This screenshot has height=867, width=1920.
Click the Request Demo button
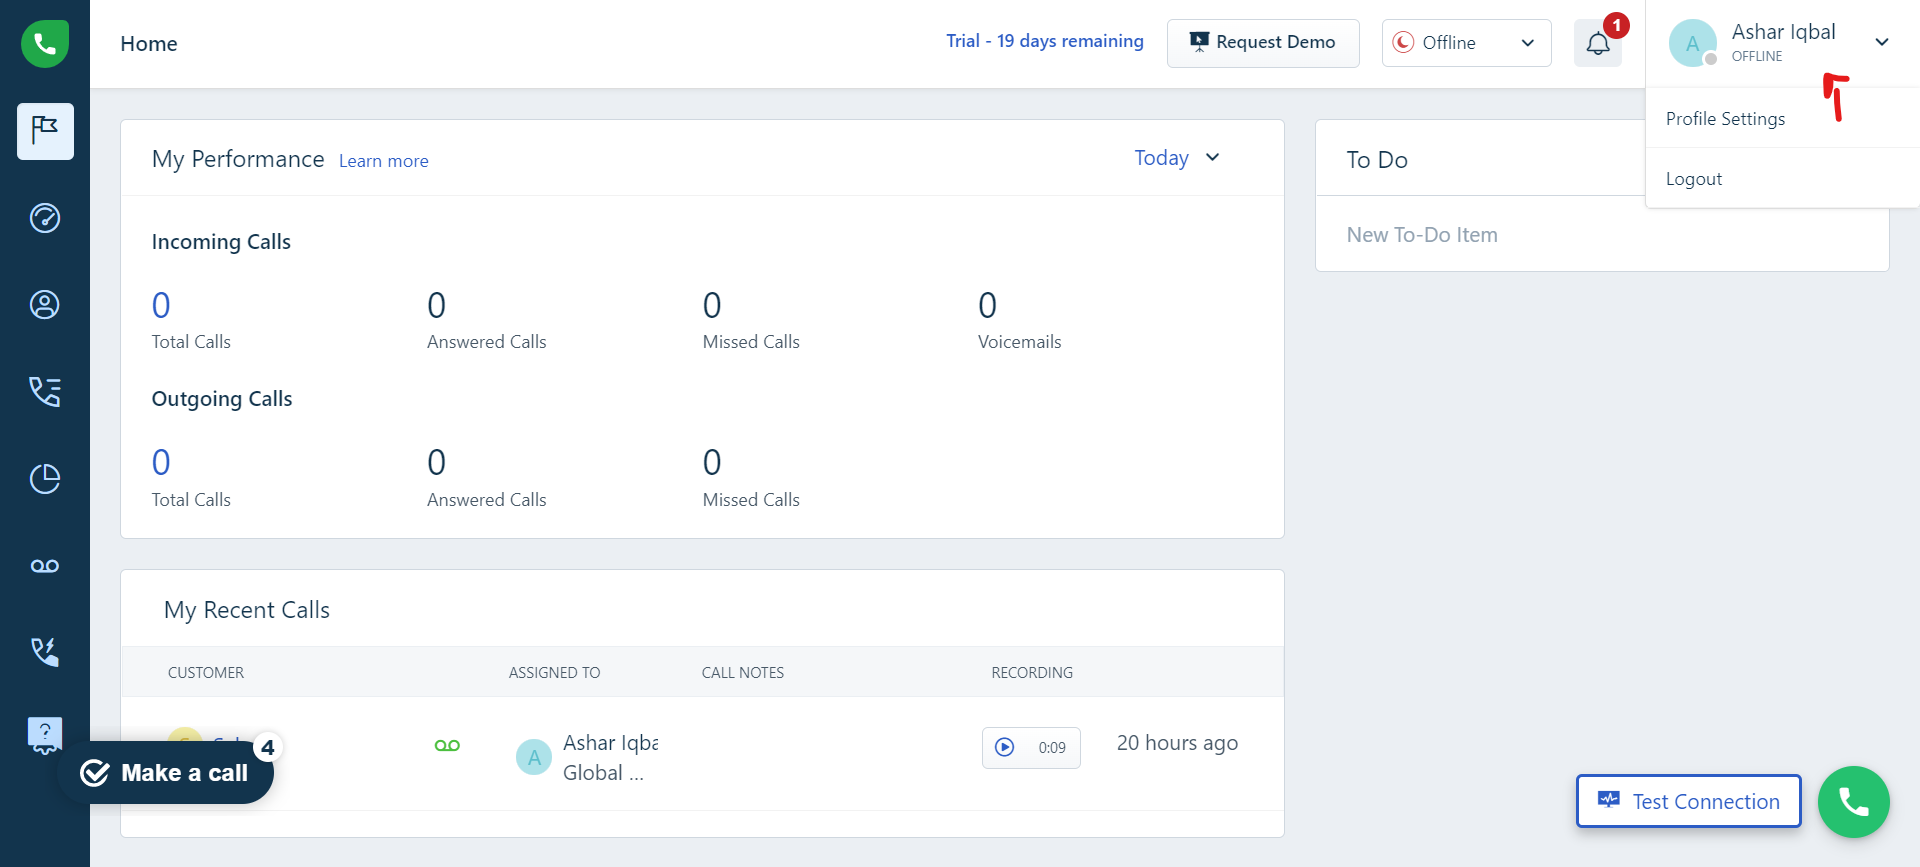click(x=1263, y=43)
